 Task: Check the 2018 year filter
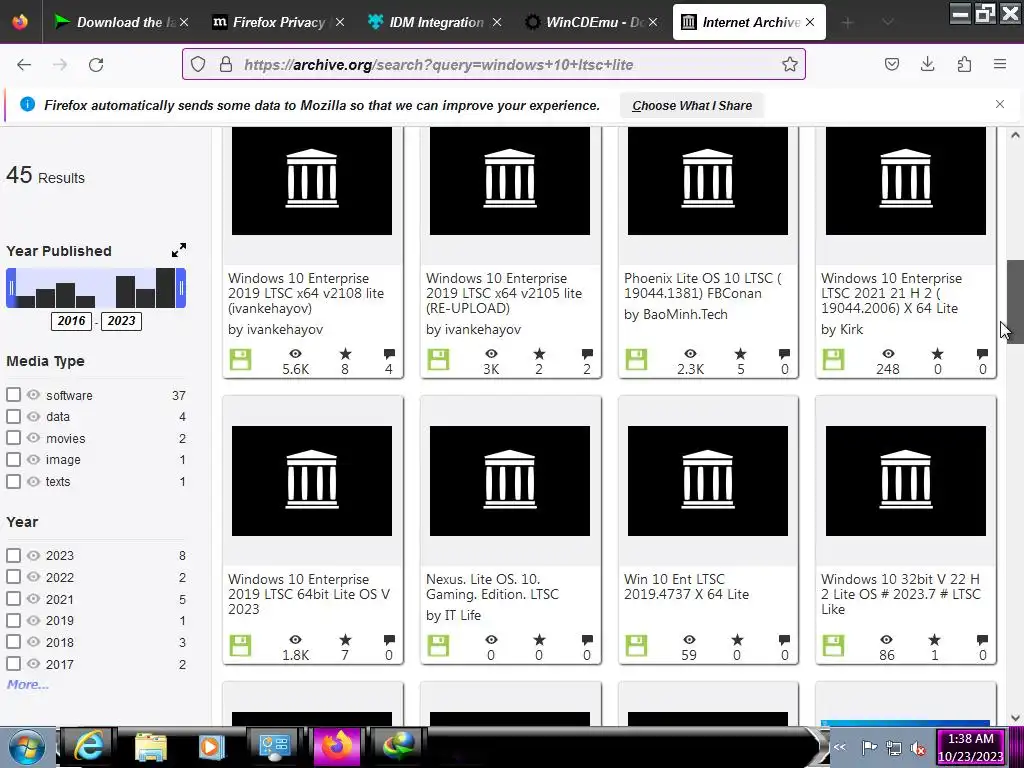13,642
